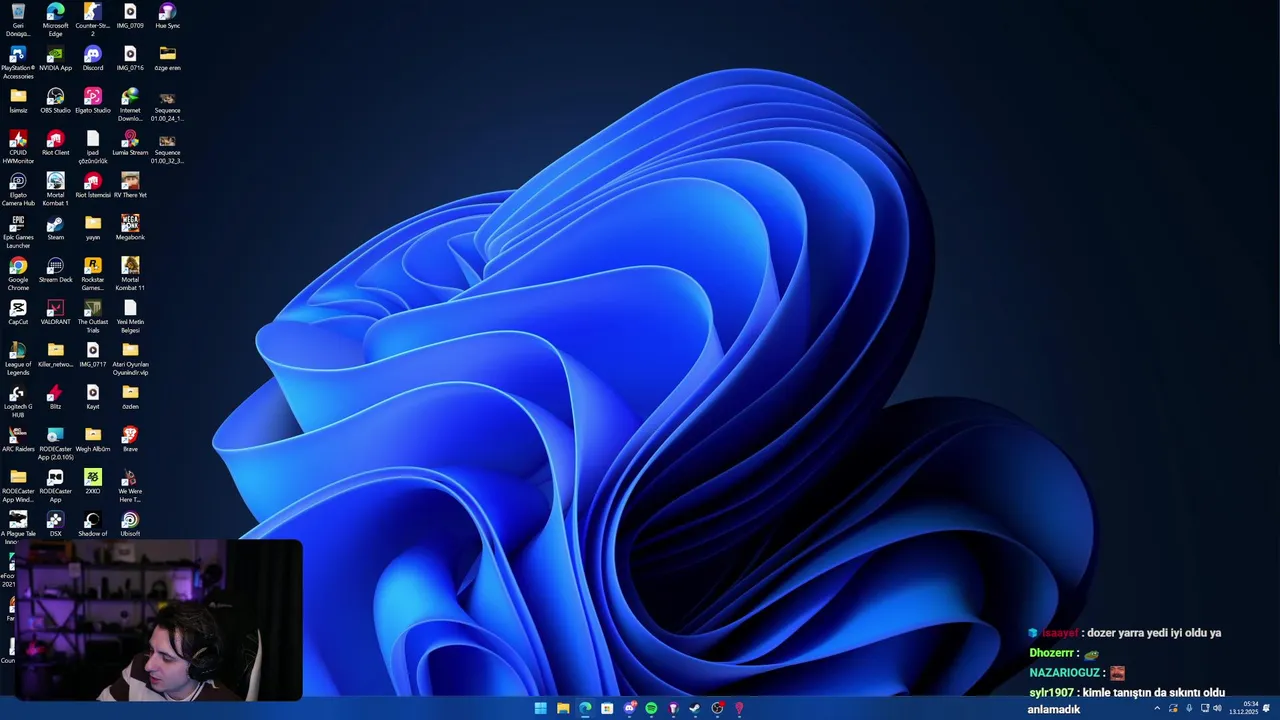1280x720 pixels.
Task: Select the Elgato Camera Hub icon
Action: 18,189
